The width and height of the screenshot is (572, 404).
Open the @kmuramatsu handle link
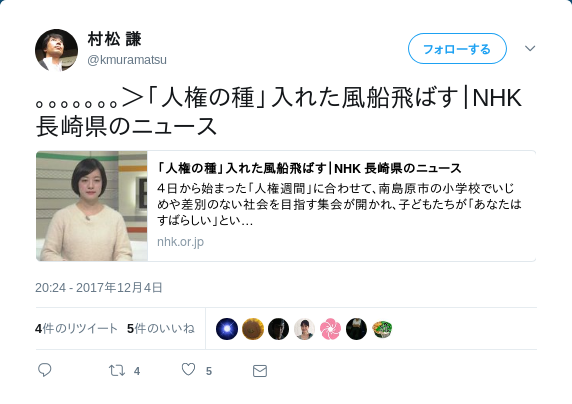point(127,60)
